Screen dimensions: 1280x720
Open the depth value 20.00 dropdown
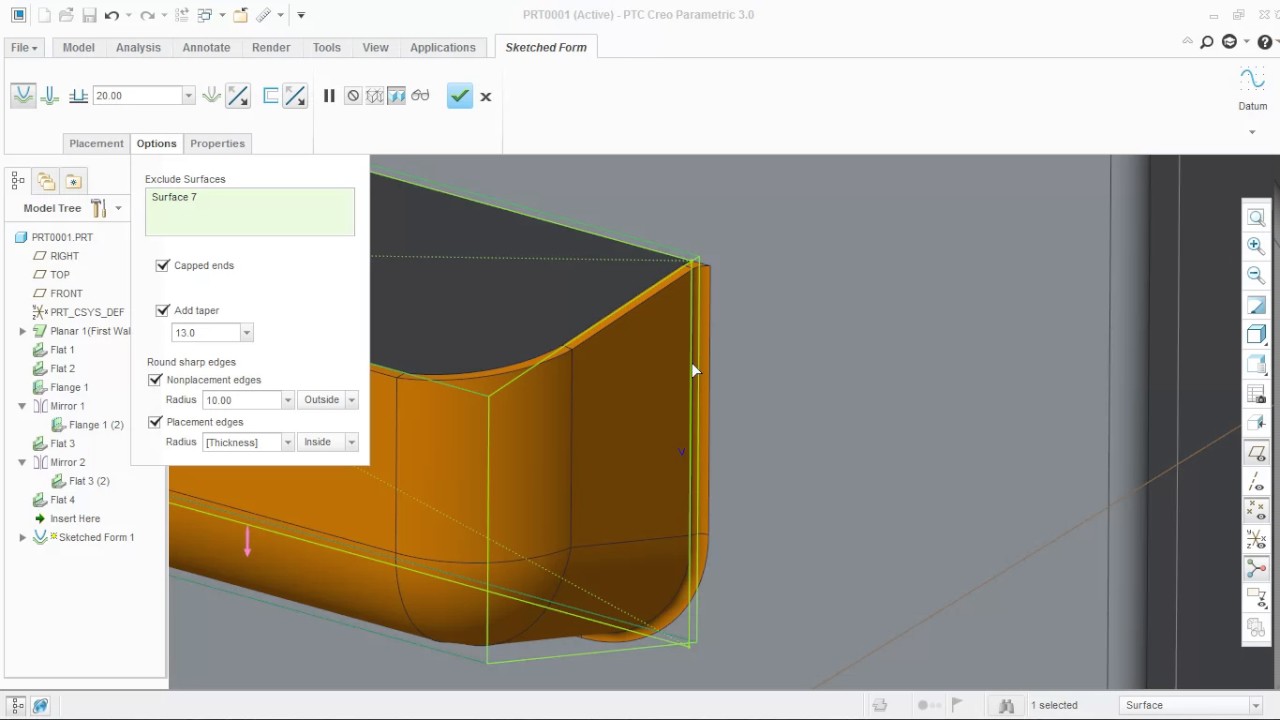coord(188,96)
